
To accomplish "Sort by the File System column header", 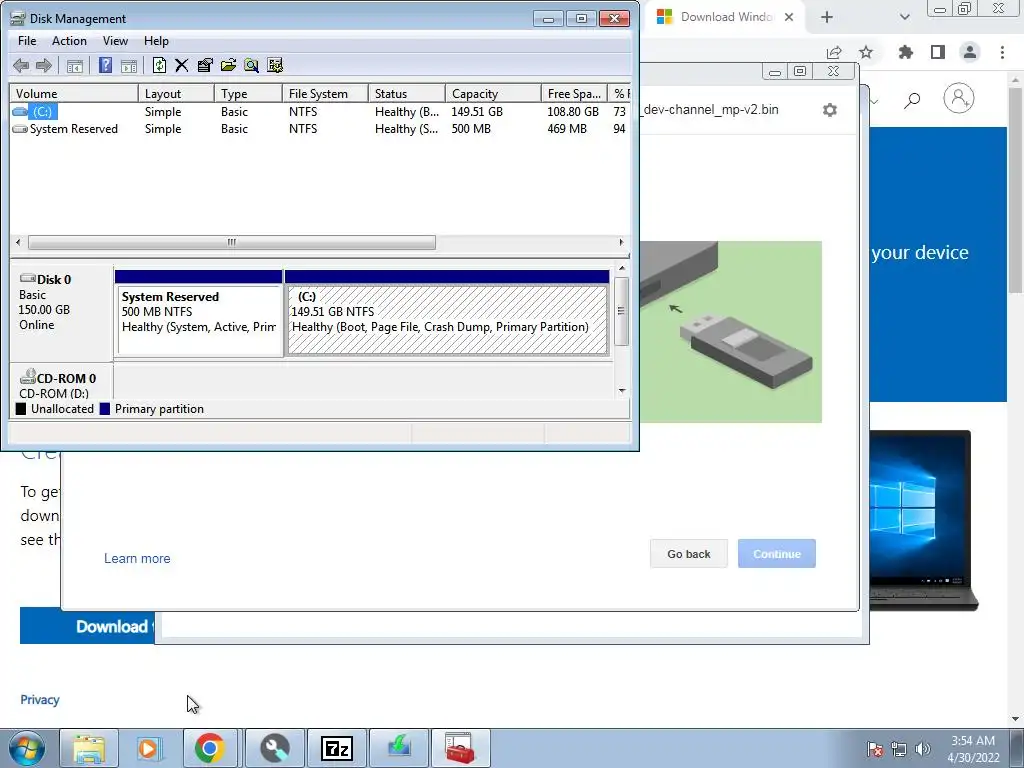I will pyautogui.click(x=325, y=93).
